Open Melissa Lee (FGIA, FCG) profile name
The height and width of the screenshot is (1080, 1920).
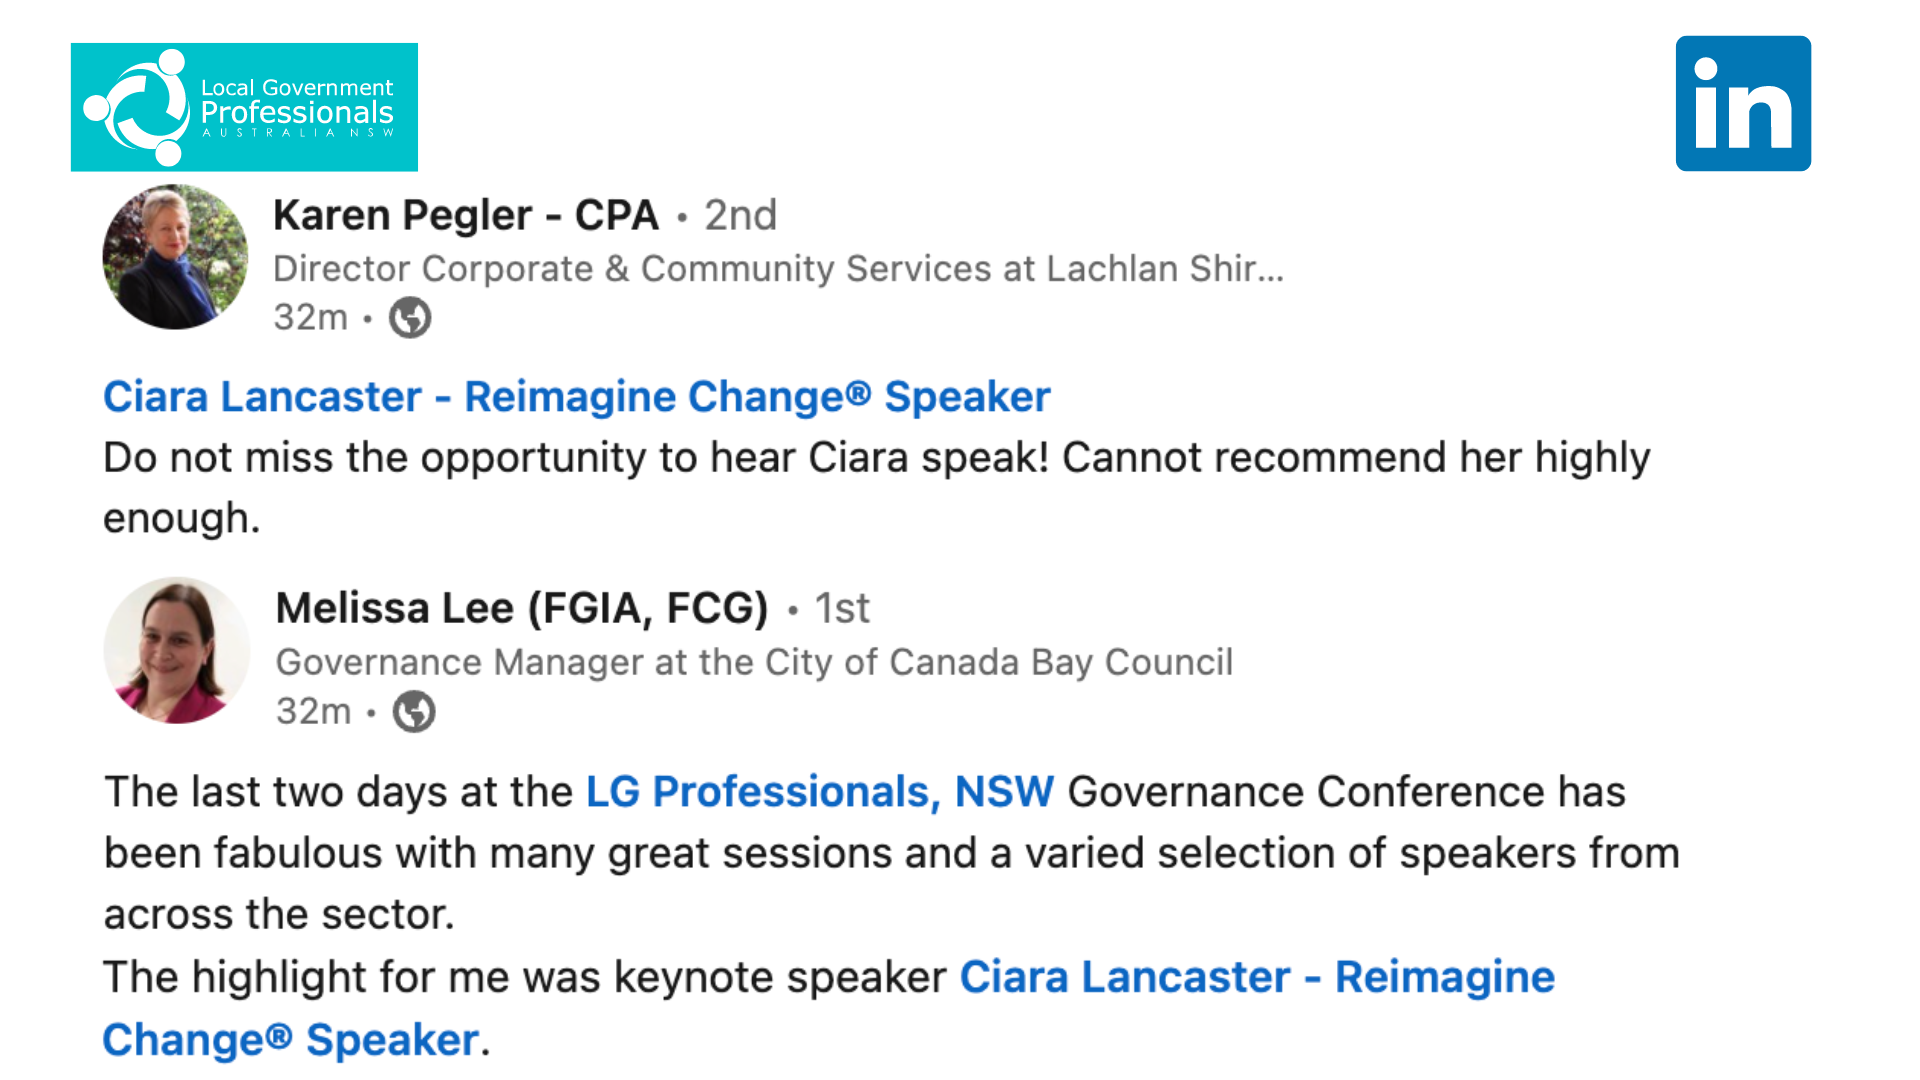[x=521, y=608]
